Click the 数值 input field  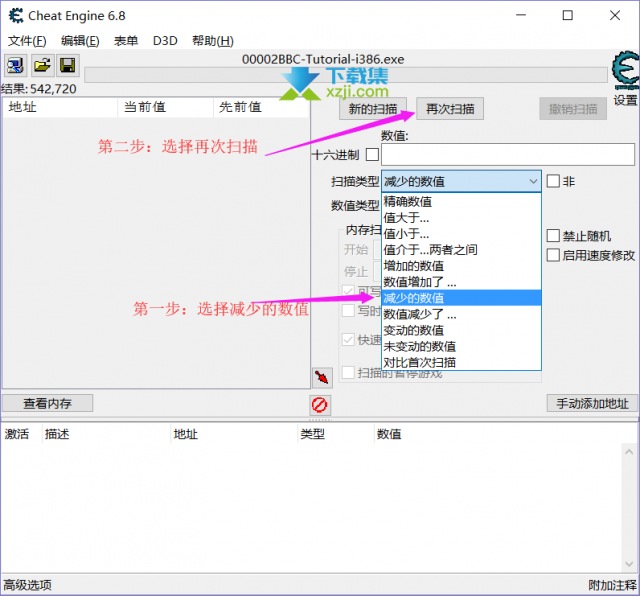(508, 154)
